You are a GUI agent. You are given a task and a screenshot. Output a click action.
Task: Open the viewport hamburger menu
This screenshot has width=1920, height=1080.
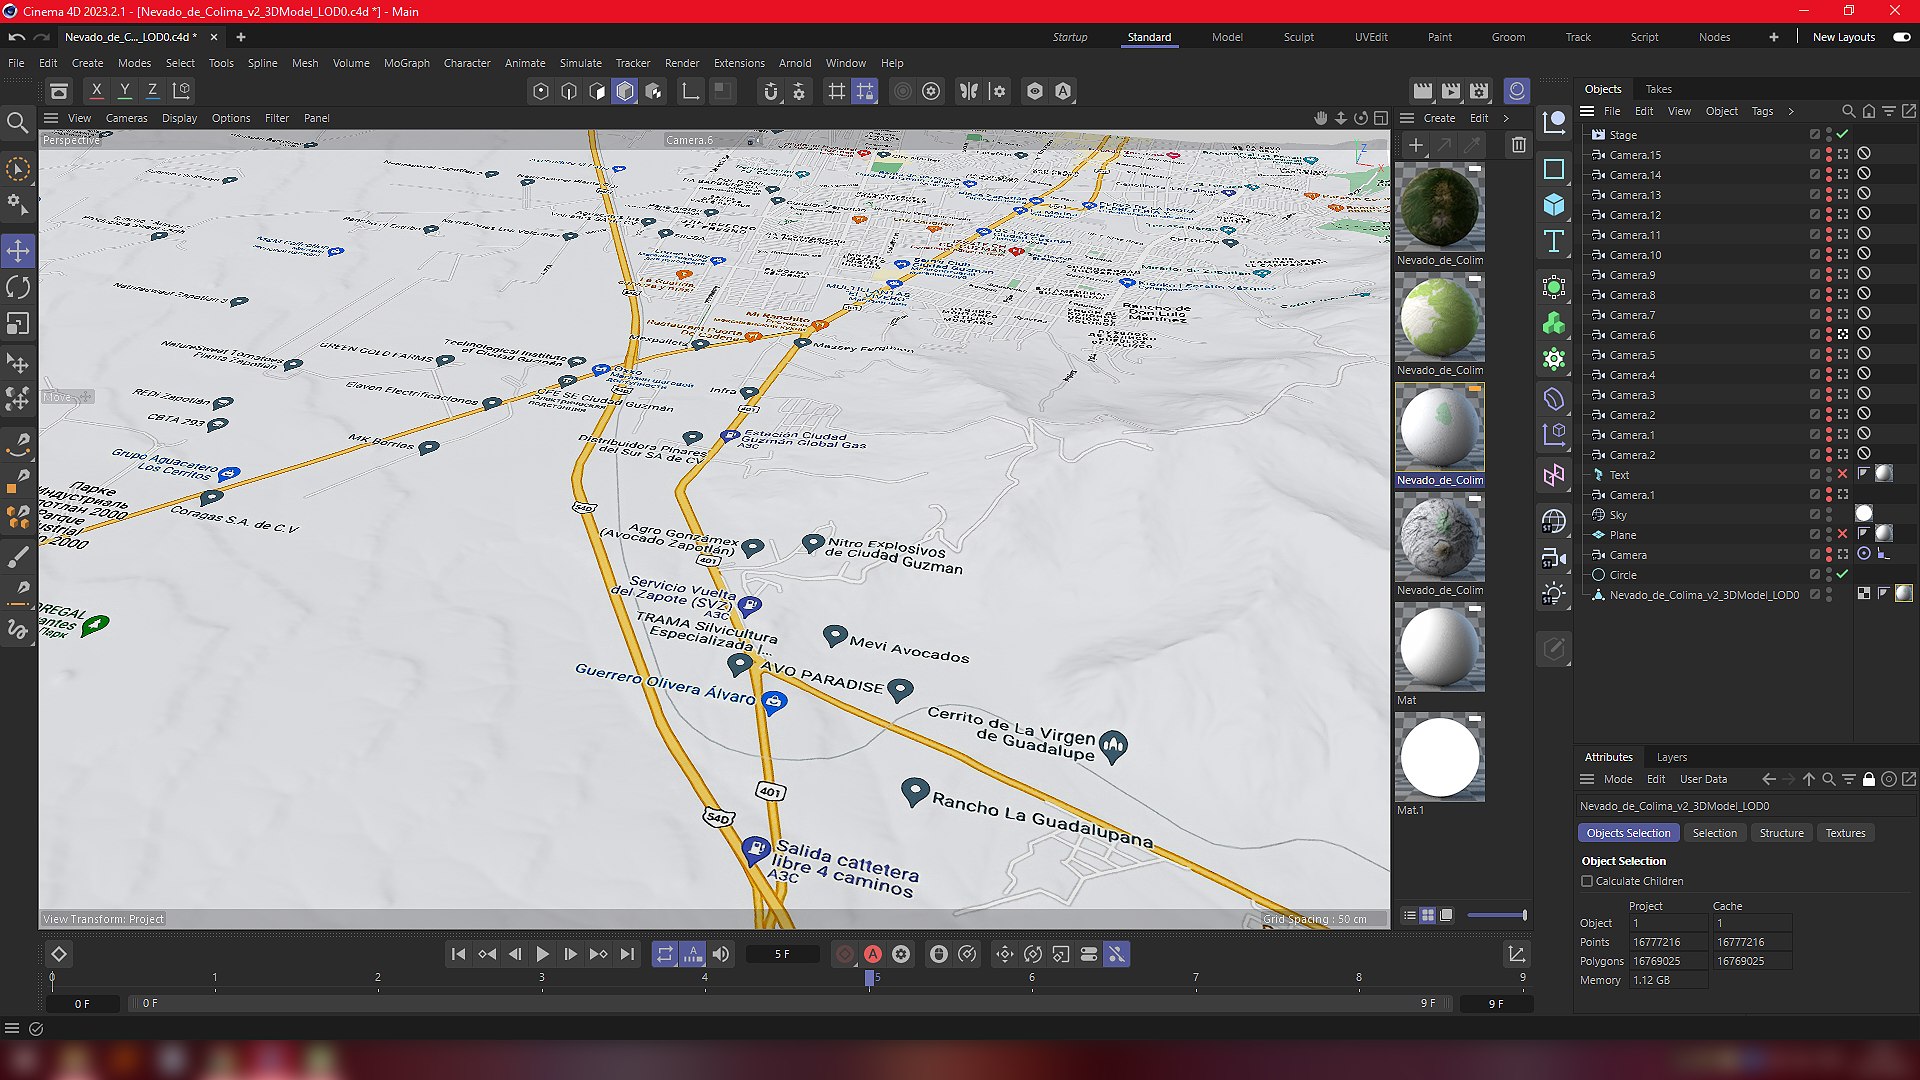click(x=51, y=118)
